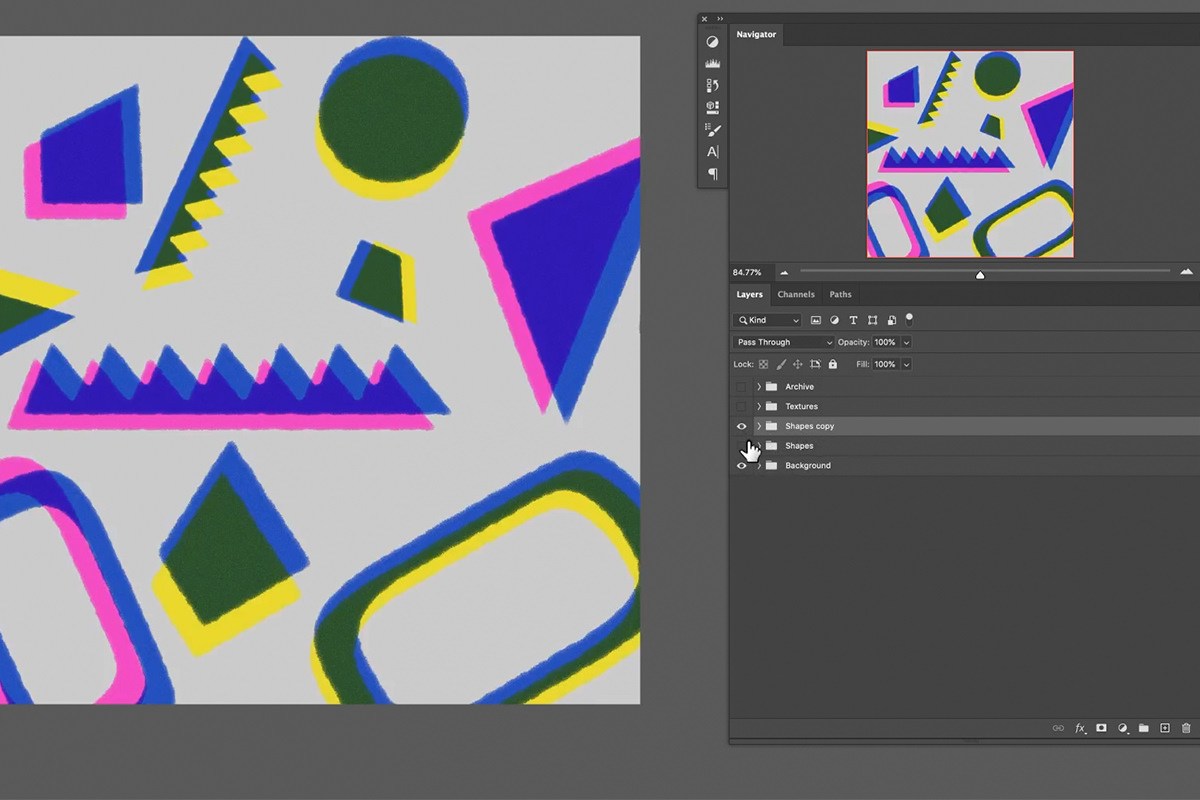Image resolution: width=1200 pixels, height=800 pixels.
Task: Hide the Background group
Action: 741,466
